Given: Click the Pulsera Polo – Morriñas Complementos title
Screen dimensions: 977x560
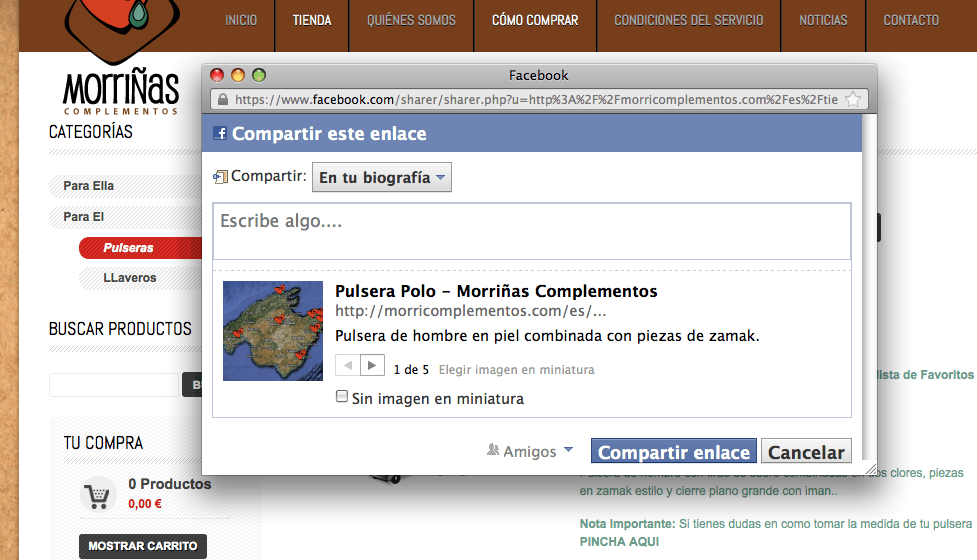Looking at the screenshot, I should click(x=496, y=291).
